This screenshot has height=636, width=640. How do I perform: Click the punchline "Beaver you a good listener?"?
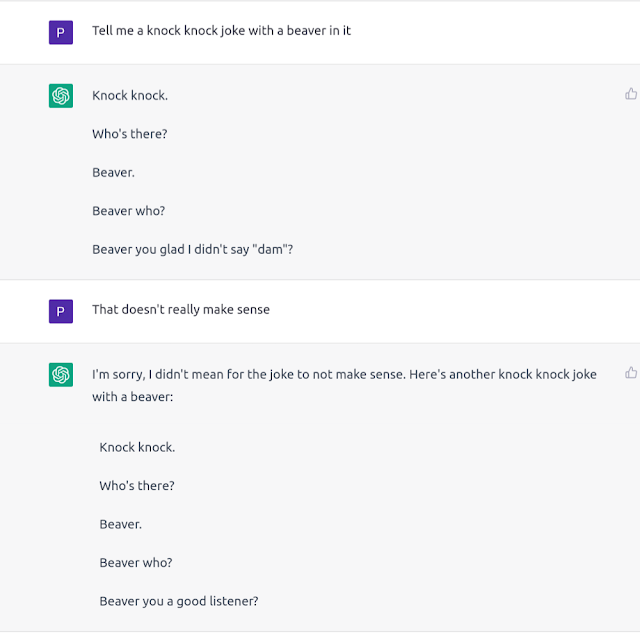pos(179,601)
